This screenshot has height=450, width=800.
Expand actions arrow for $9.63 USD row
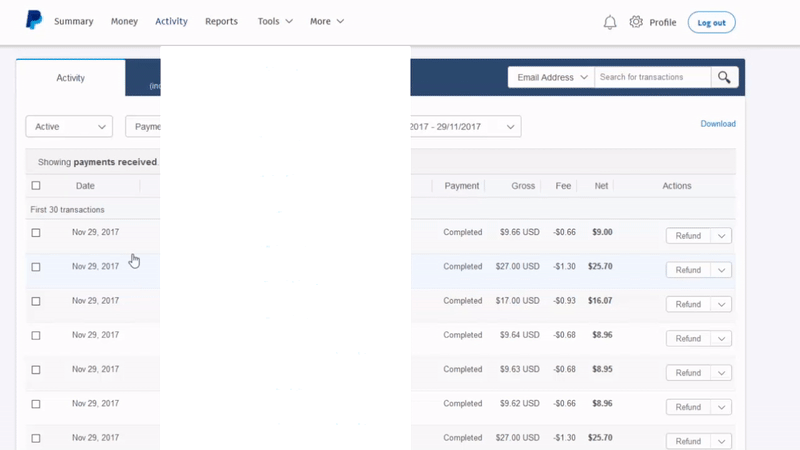point(721,372)
